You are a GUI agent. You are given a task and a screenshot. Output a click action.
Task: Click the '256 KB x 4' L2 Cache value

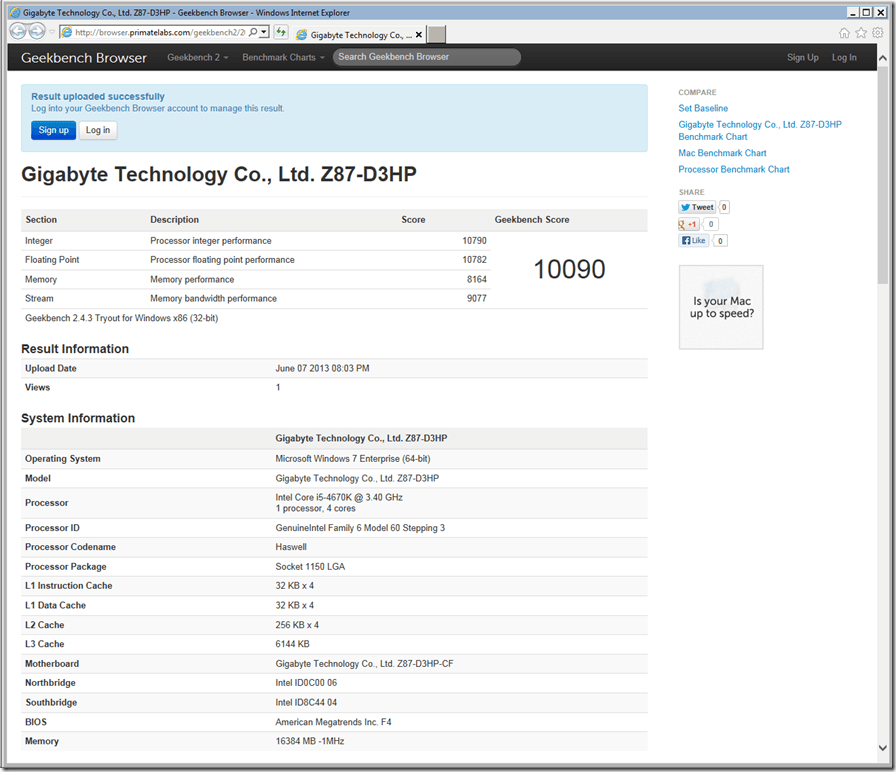(297, 625)
